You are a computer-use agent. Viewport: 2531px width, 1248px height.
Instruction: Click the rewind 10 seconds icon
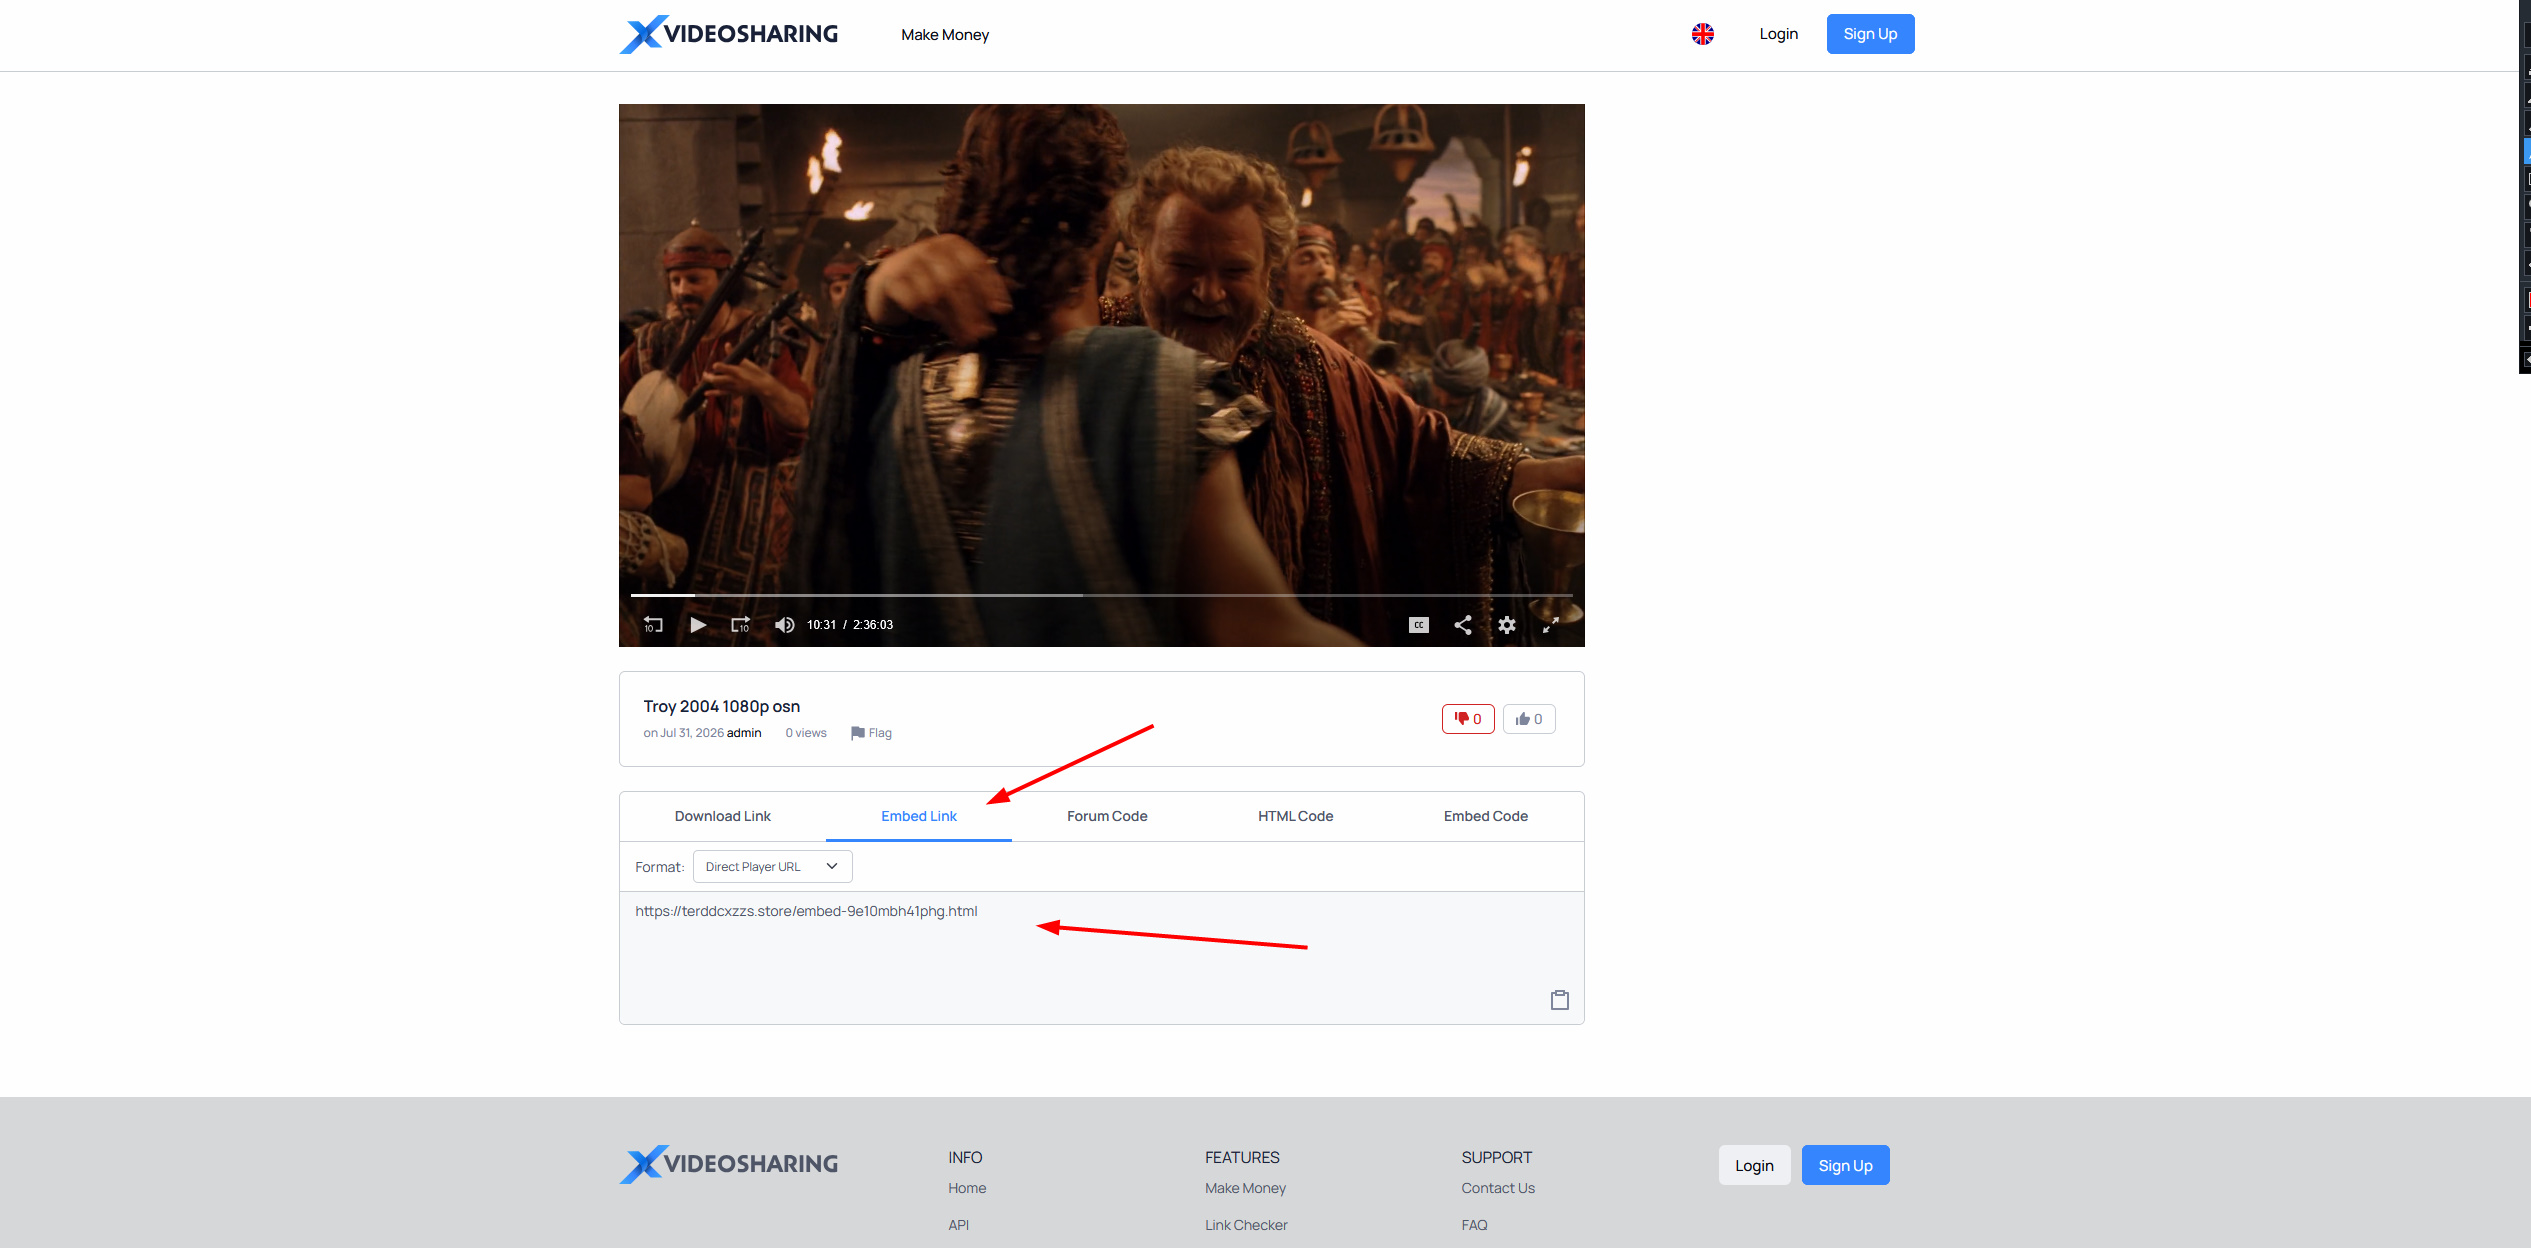[653, 625]
